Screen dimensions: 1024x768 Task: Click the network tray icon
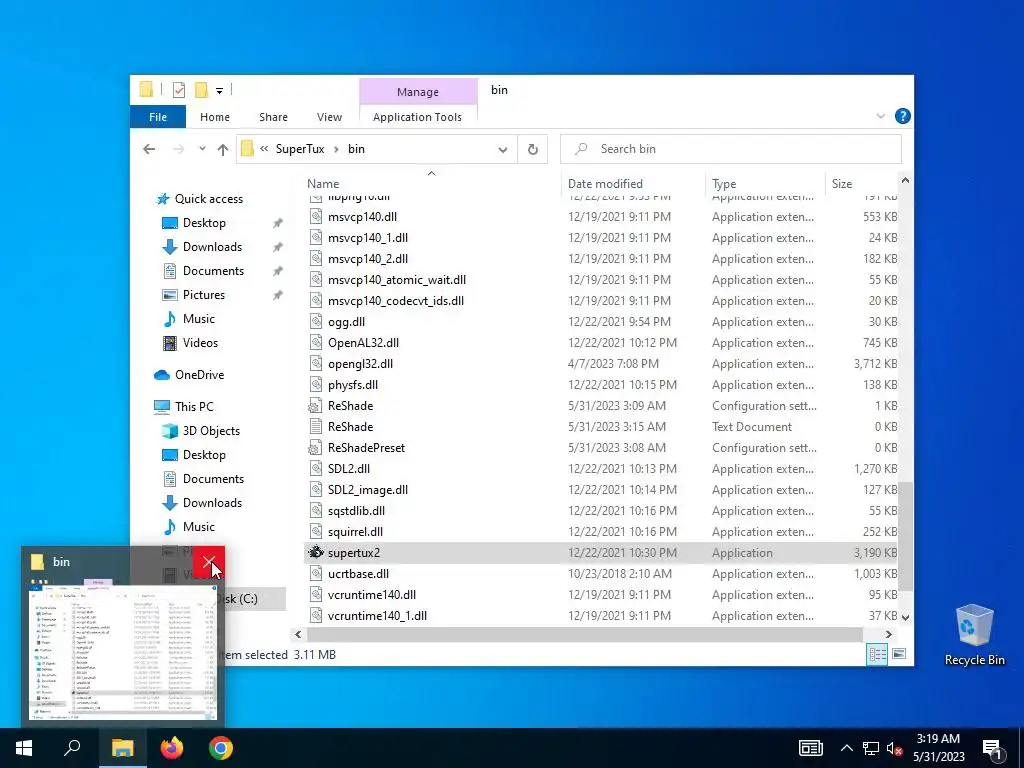[871, 748]
